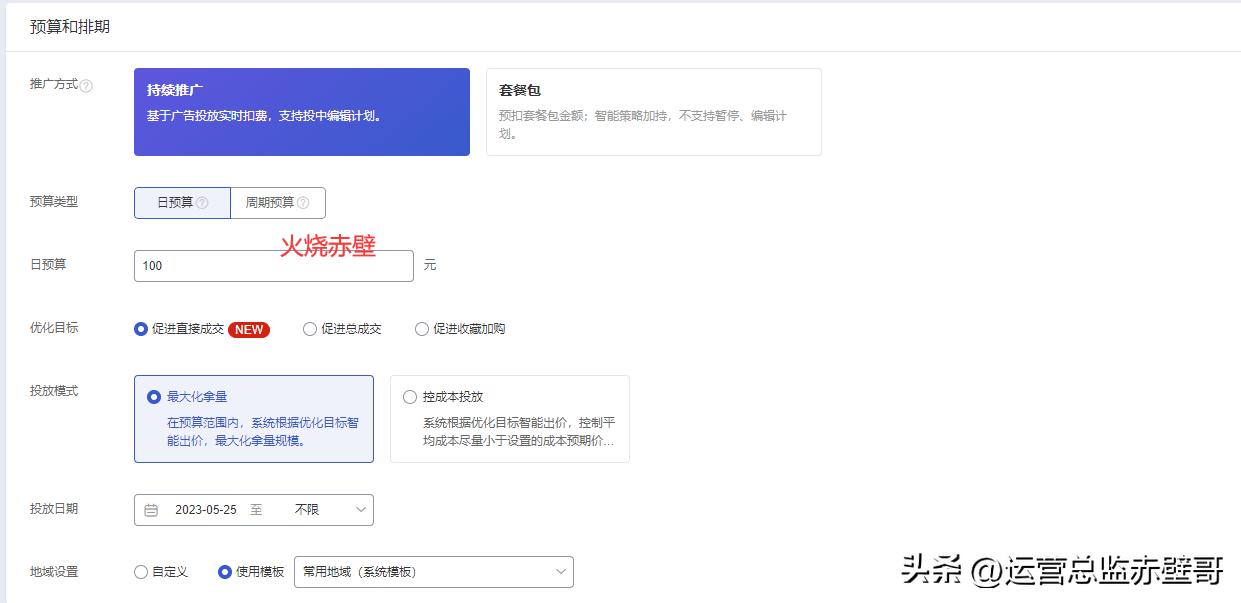Click the question mark icon inside 日预算 tab
The height and width of the screenshot is (603, 1241).
[x=202, y=202]
